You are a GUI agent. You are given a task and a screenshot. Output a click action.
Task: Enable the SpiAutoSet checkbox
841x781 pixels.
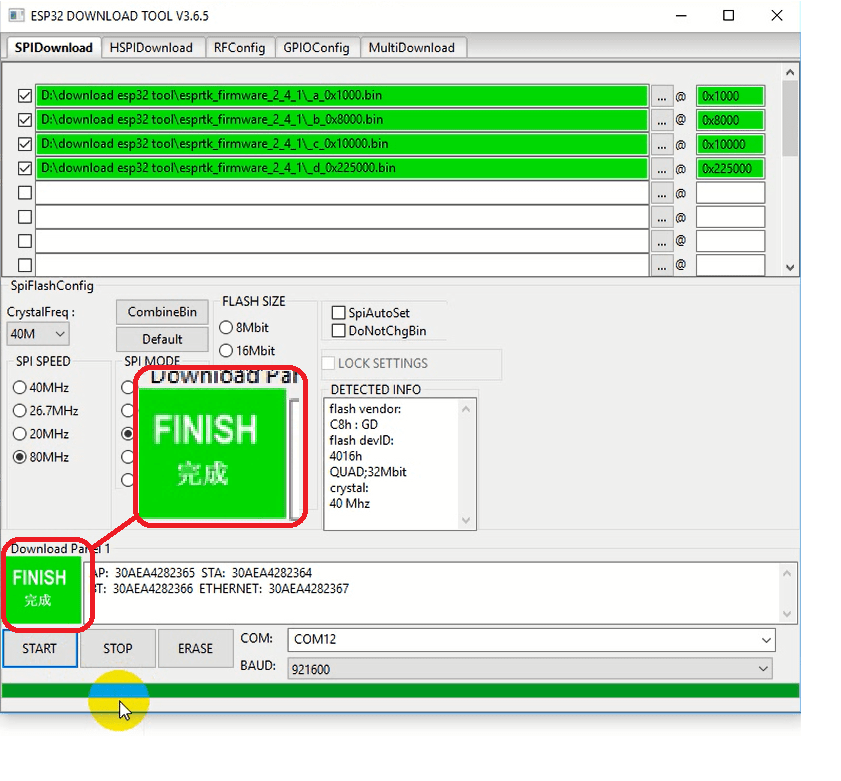click(339, 312)
